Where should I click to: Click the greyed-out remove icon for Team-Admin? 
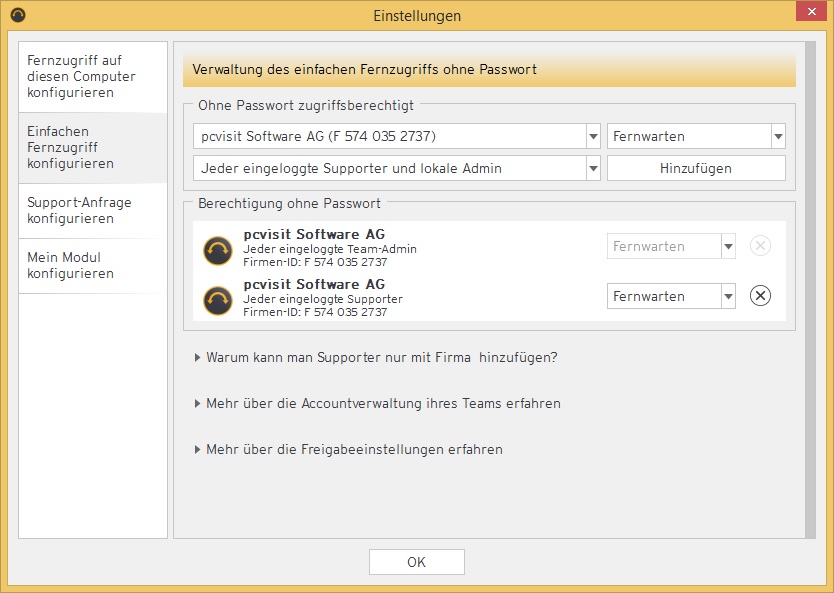(760, 246)
